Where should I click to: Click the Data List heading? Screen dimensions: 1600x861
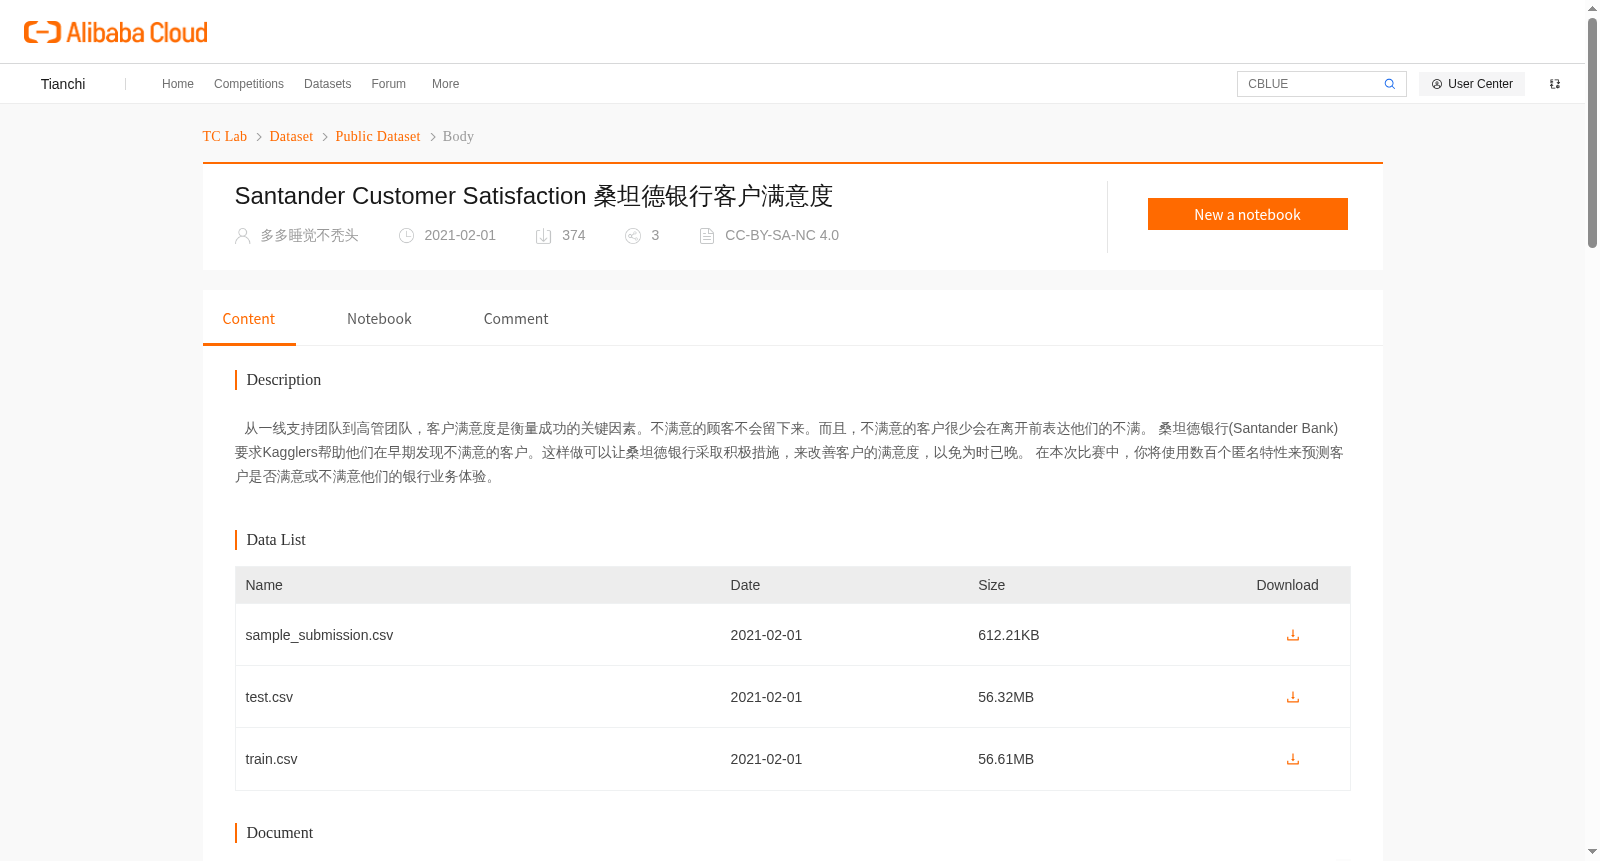pos(276,540)
